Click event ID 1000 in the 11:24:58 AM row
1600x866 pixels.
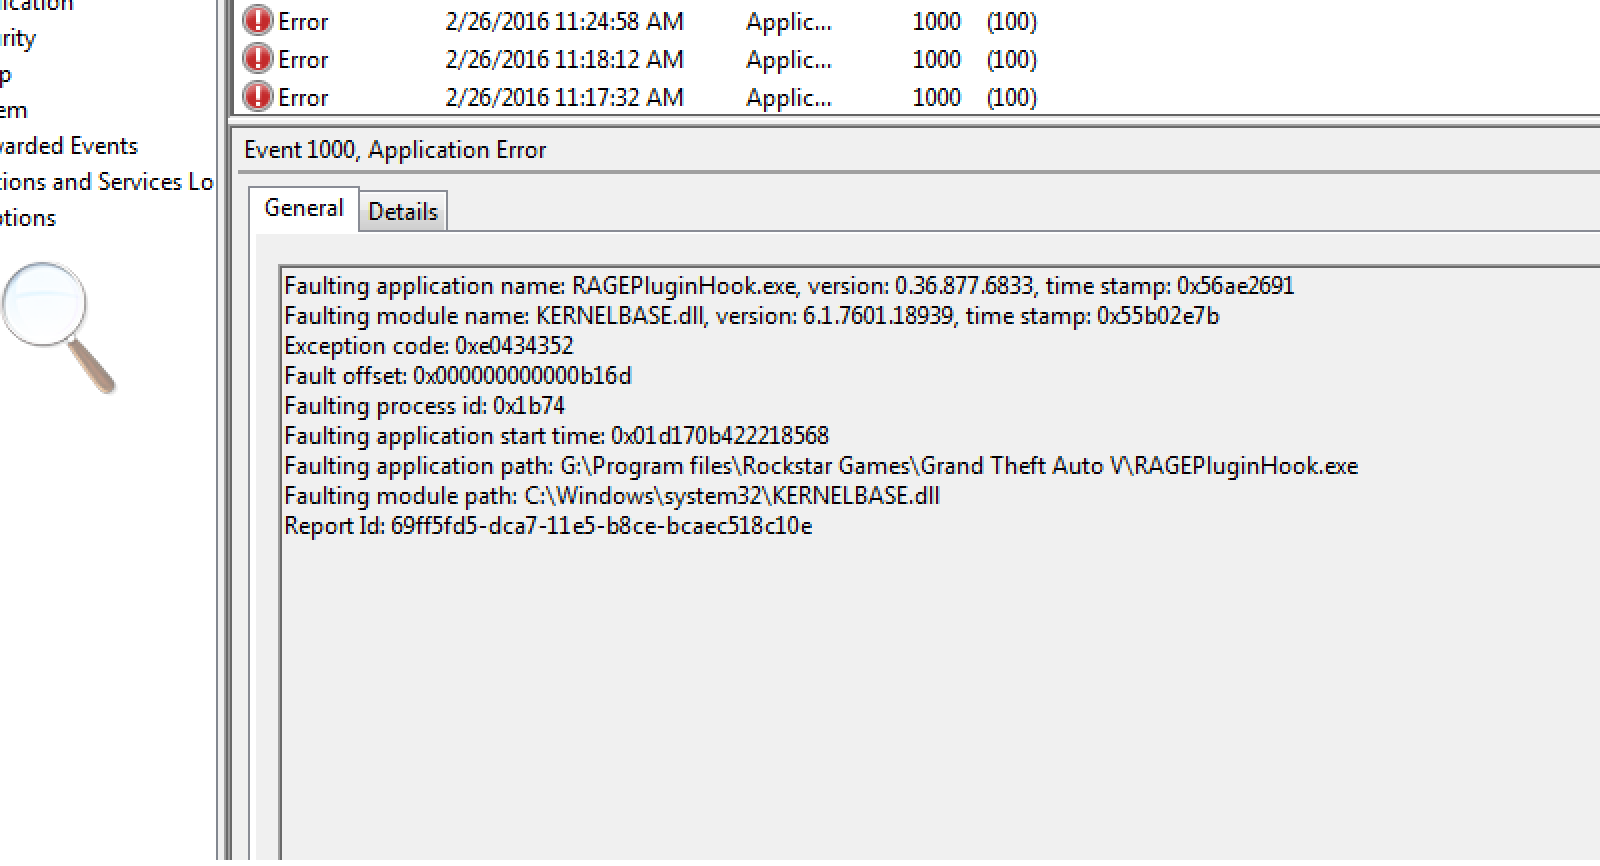936,21
